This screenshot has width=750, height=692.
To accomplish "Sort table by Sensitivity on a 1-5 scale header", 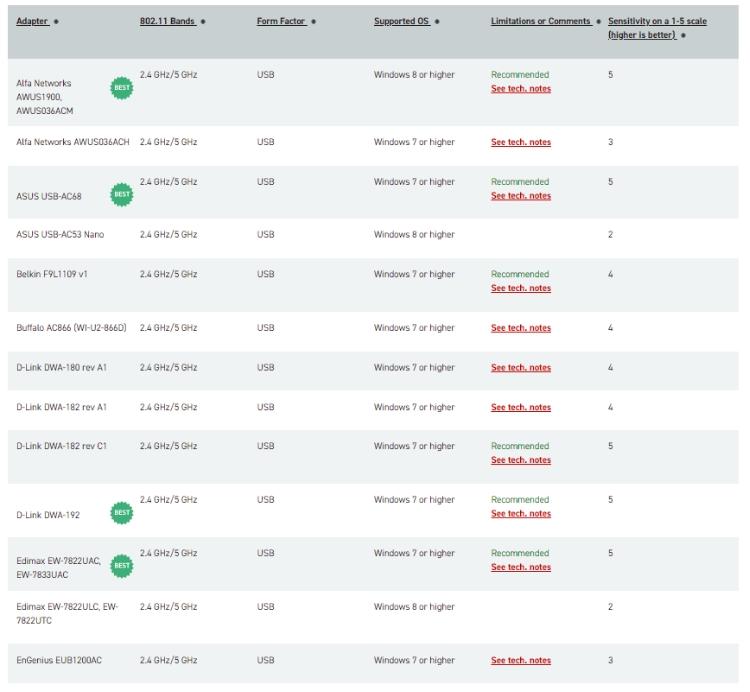I will click(656, 21).
